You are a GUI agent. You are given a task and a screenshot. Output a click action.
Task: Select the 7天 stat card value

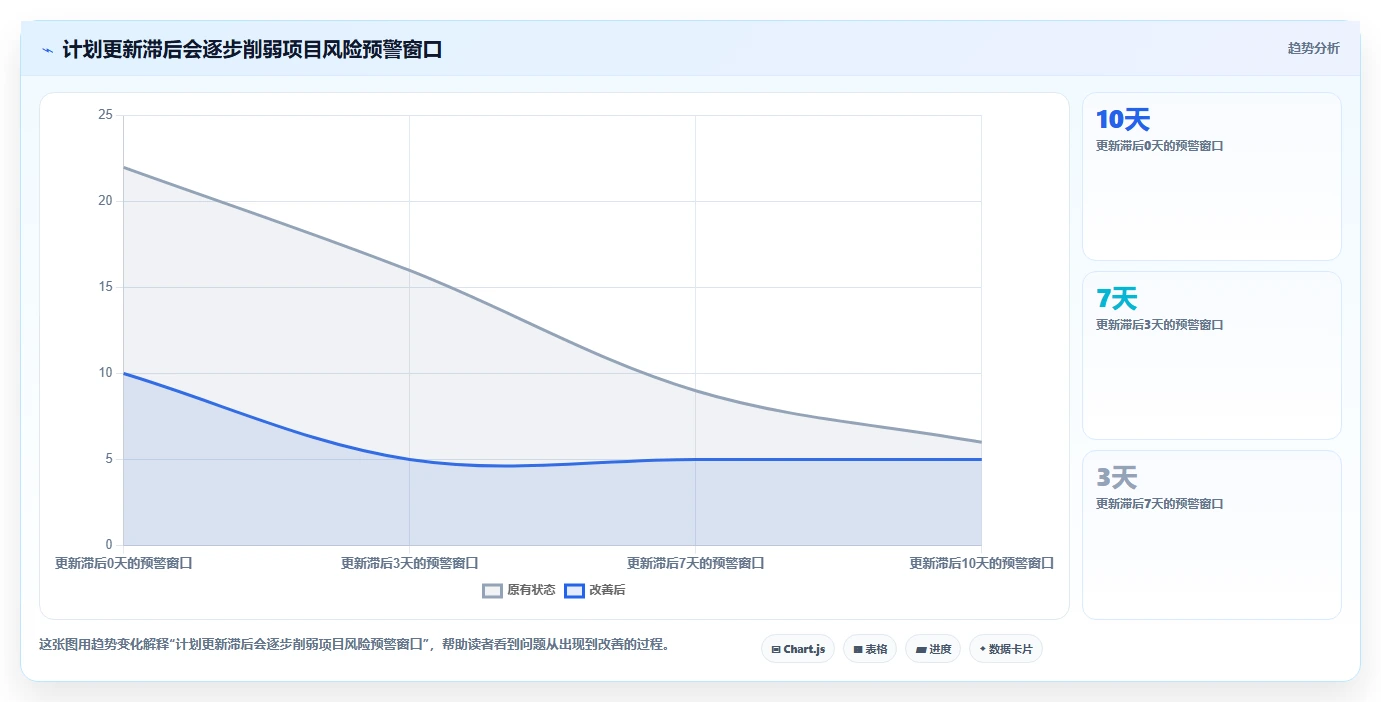(1117, 299)
